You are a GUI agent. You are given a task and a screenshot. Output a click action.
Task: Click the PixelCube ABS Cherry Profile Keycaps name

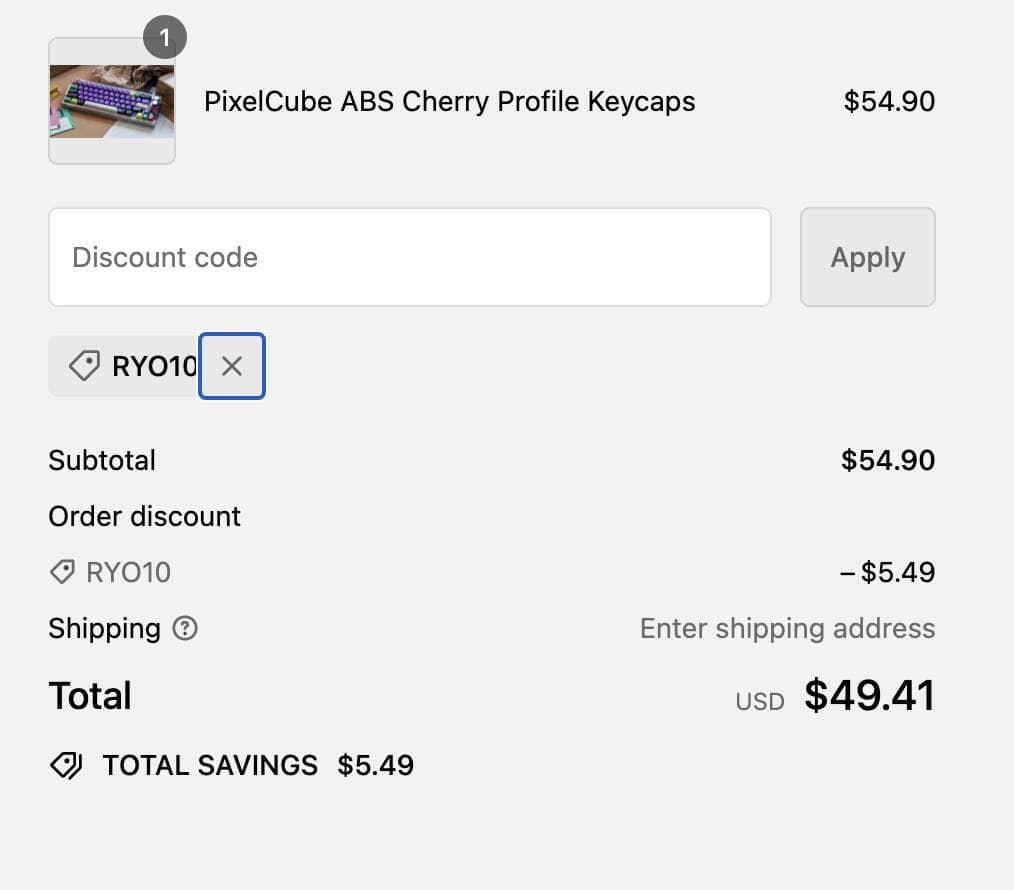click(x=449, y=101)
